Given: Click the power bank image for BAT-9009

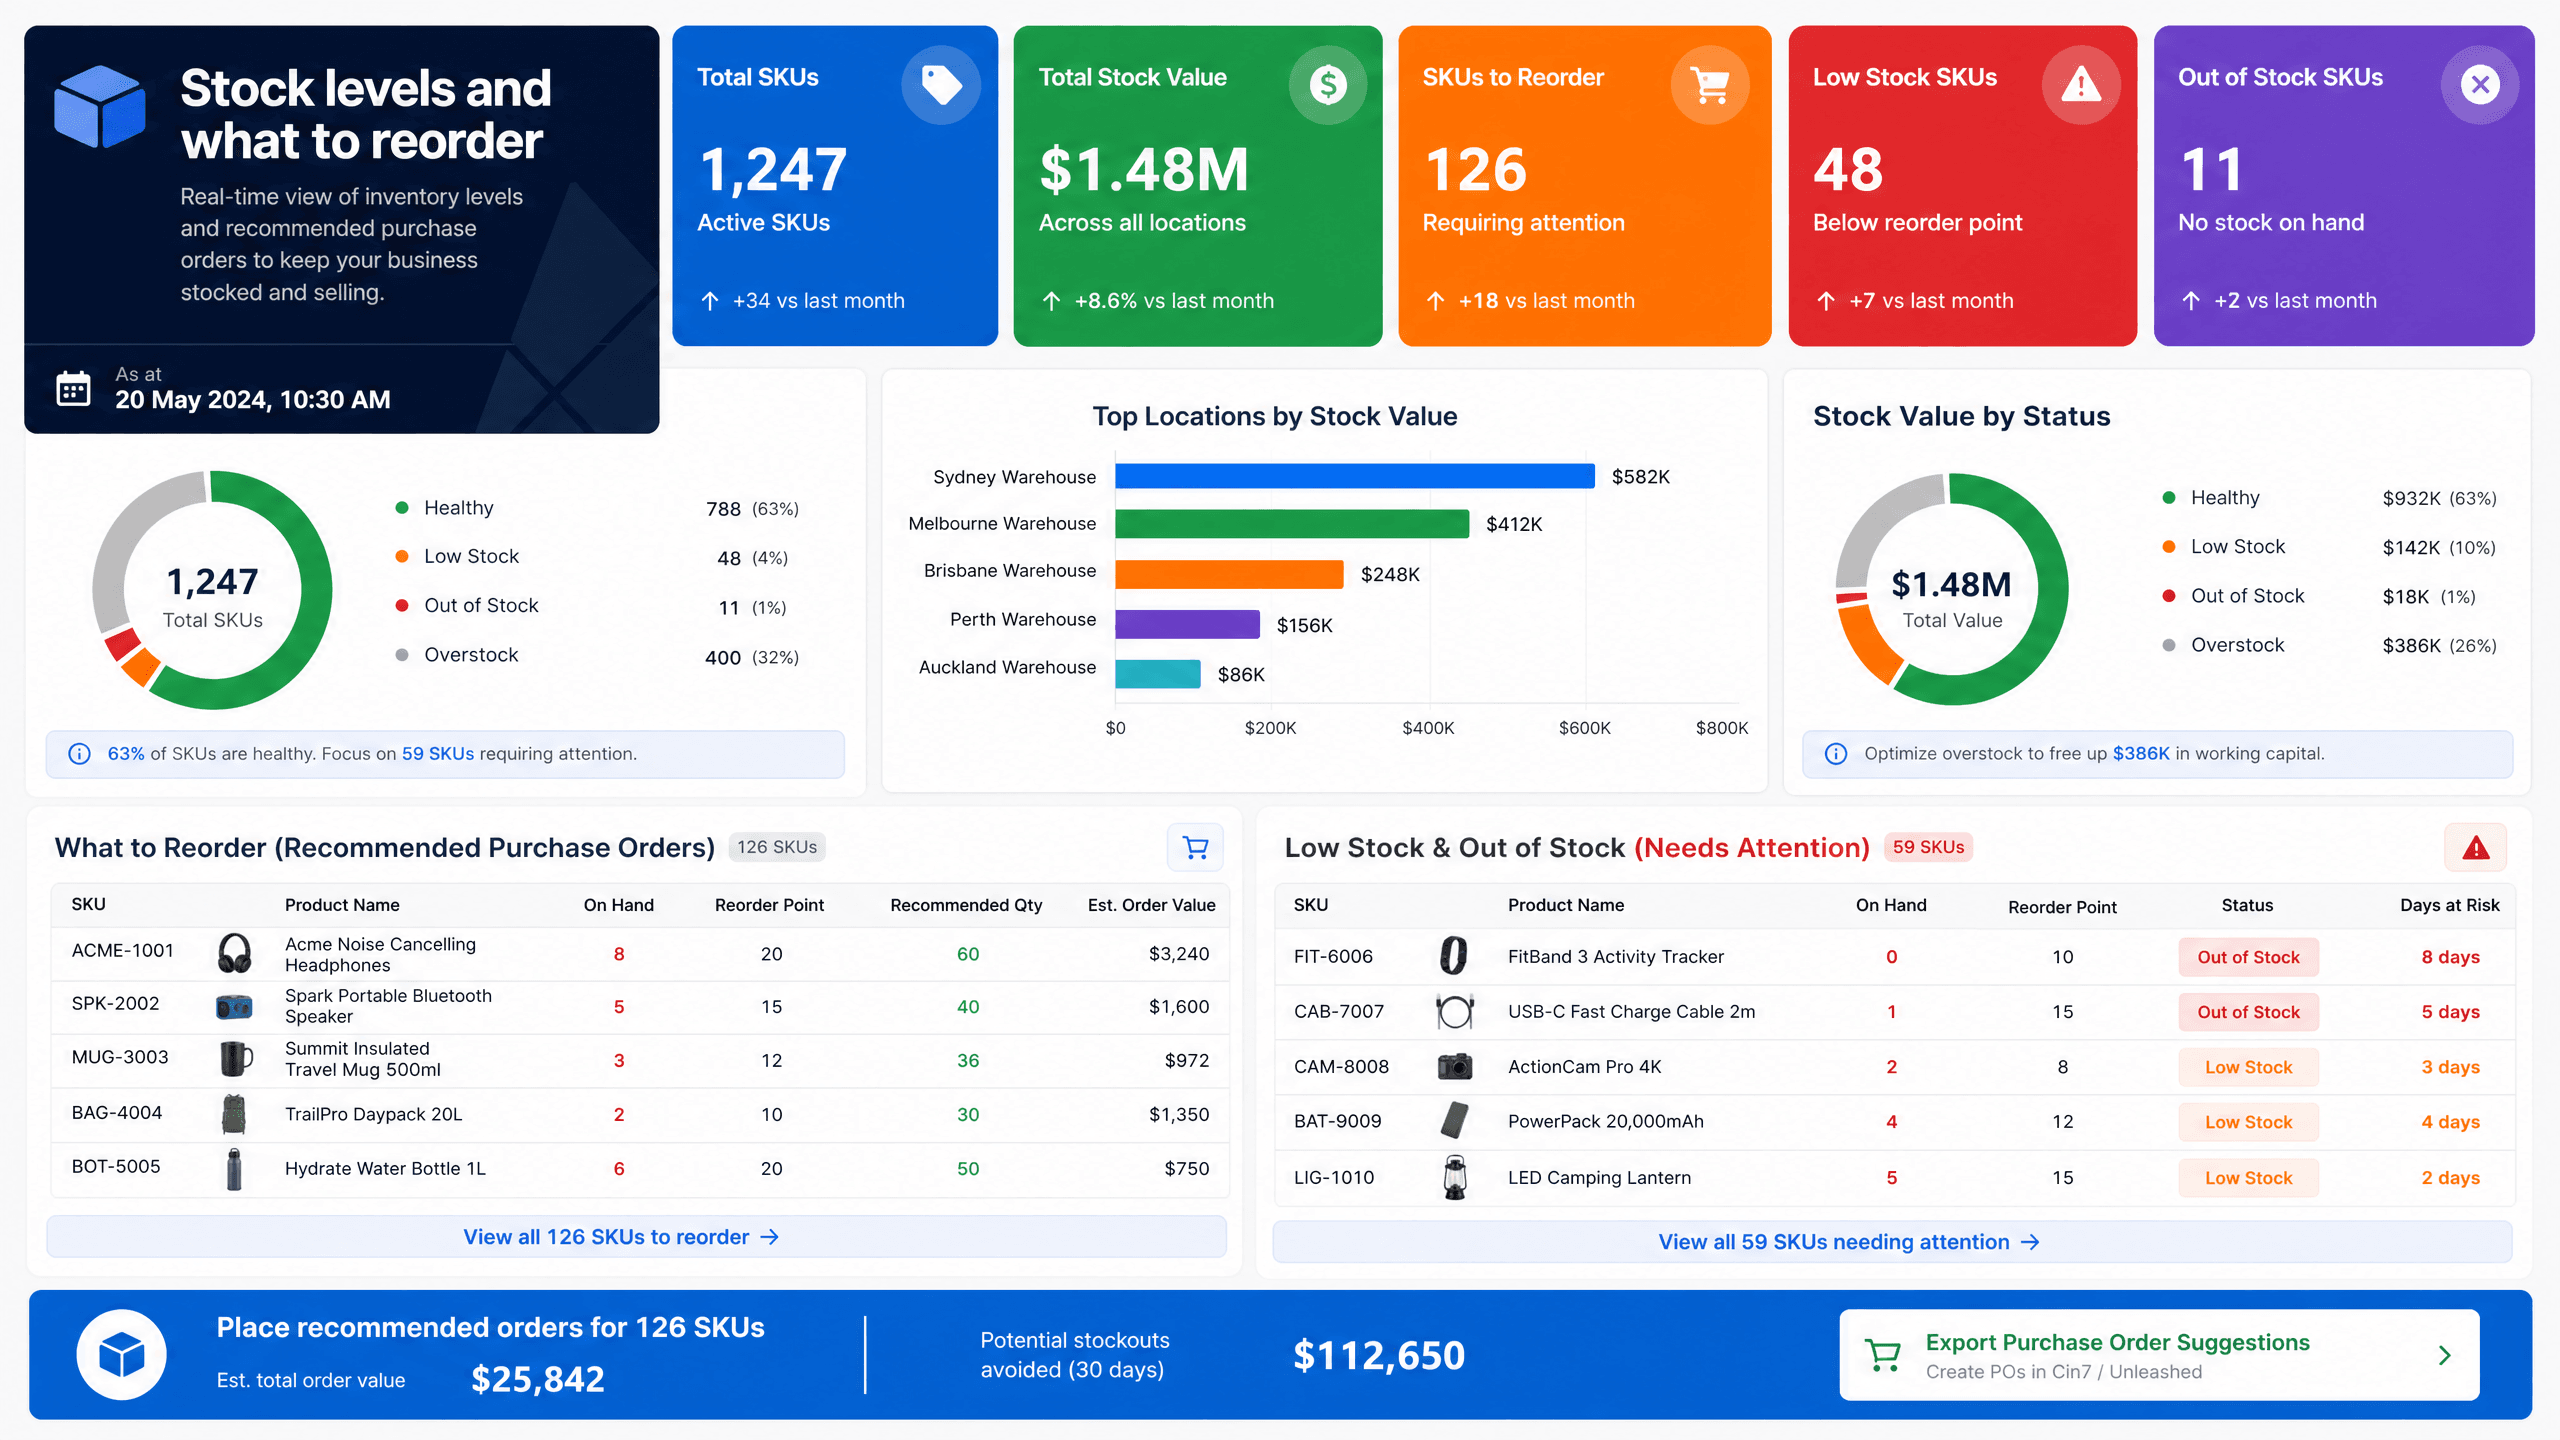Looking at the screenshot, I should [x=1455, y=1121].
